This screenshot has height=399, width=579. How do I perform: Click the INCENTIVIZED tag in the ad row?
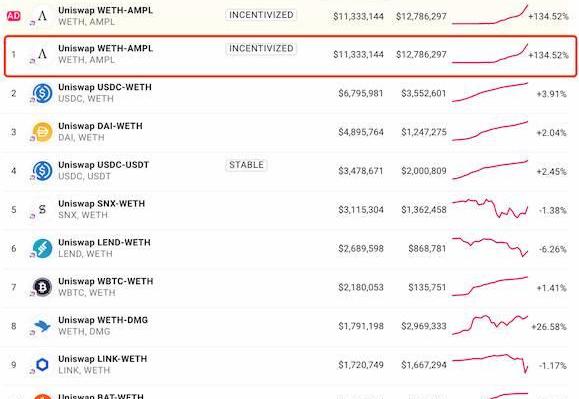(x=261, y=15)
